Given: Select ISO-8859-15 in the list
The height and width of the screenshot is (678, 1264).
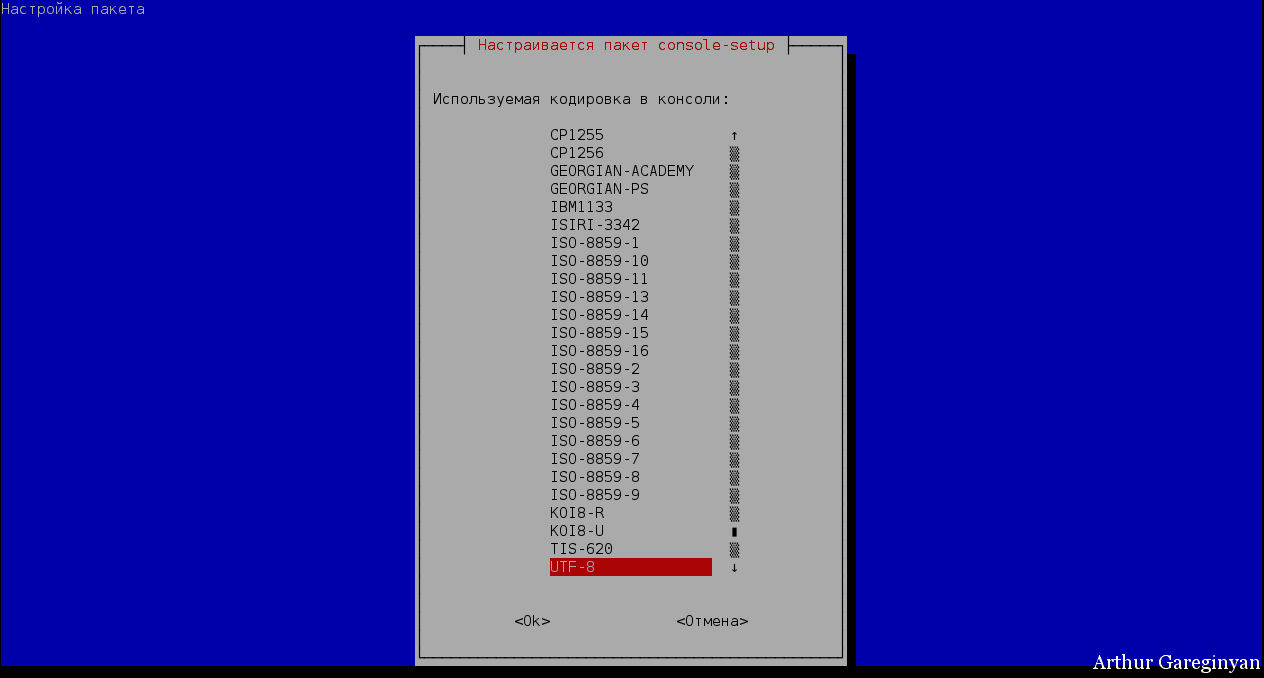Looking at the screenshot, I should pos(599,333).
